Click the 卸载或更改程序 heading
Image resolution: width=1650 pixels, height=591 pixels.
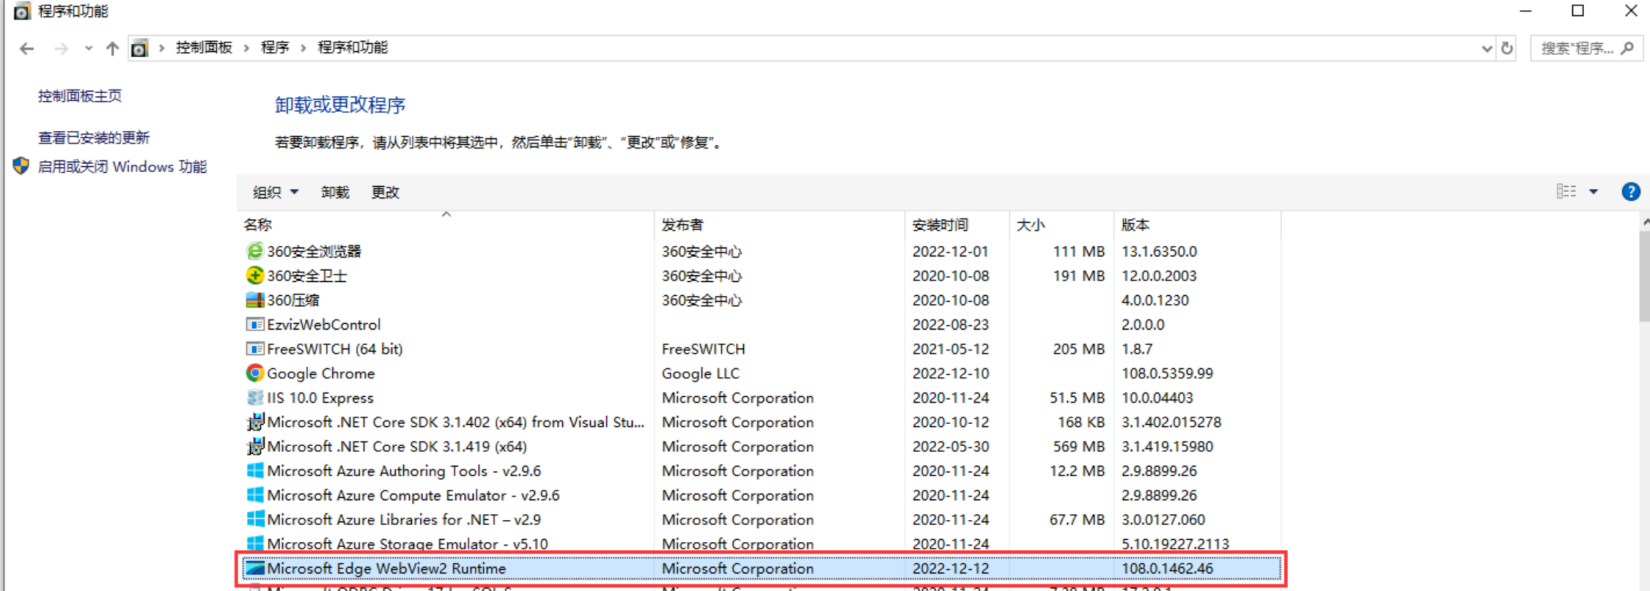point(340,105)
